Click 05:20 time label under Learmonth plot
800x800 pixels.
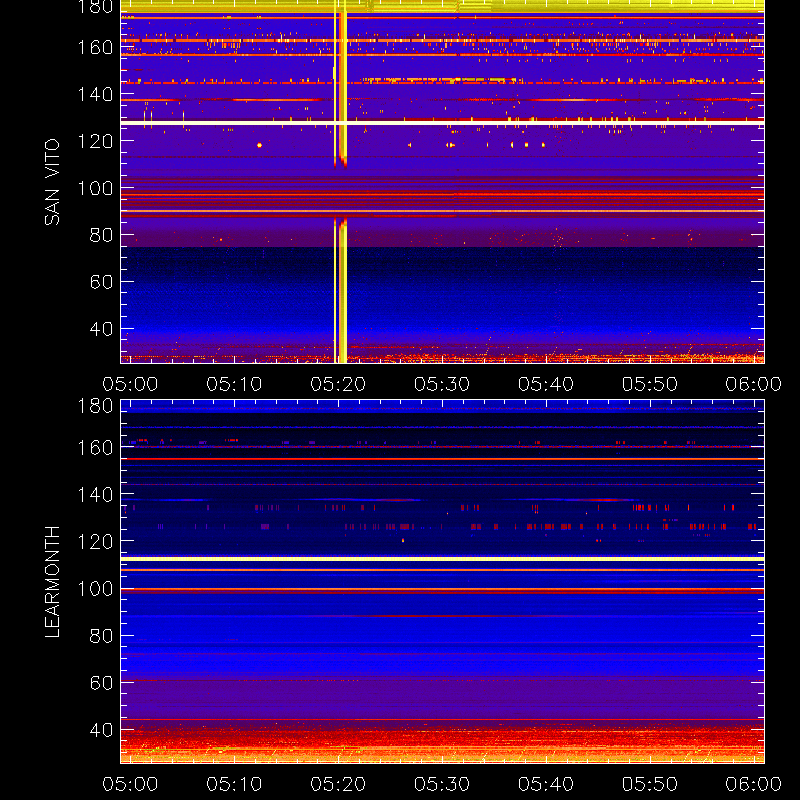338,784
